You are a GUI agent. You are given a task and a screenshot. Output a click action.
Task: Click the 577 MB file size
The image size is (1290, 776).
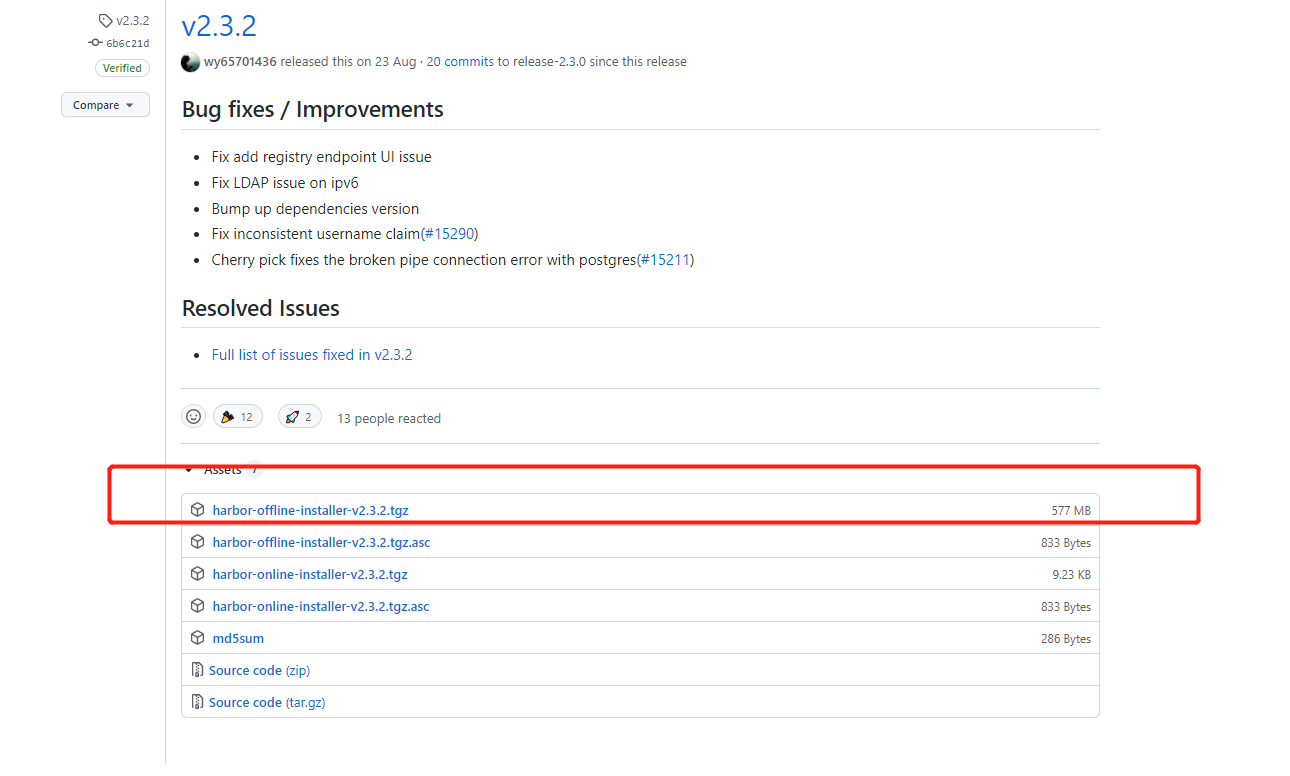pos(1071,511)
